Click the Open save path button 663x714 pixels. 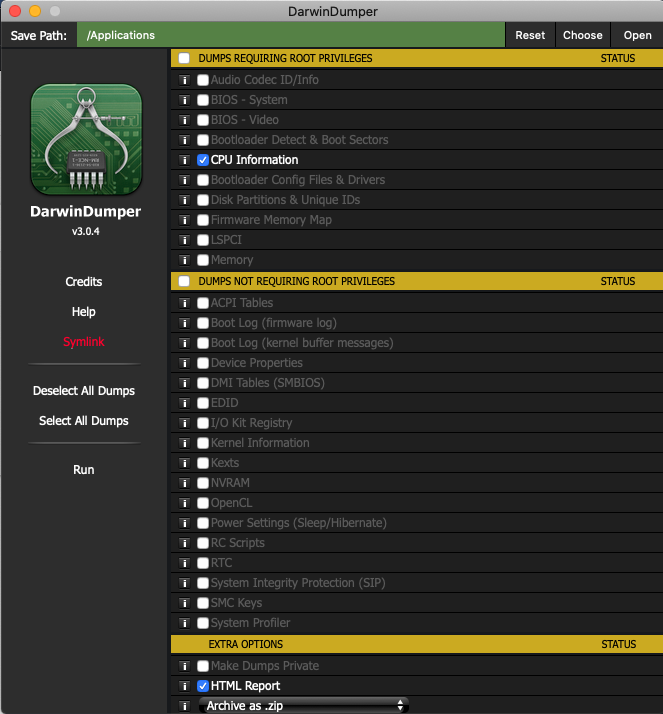637,35
